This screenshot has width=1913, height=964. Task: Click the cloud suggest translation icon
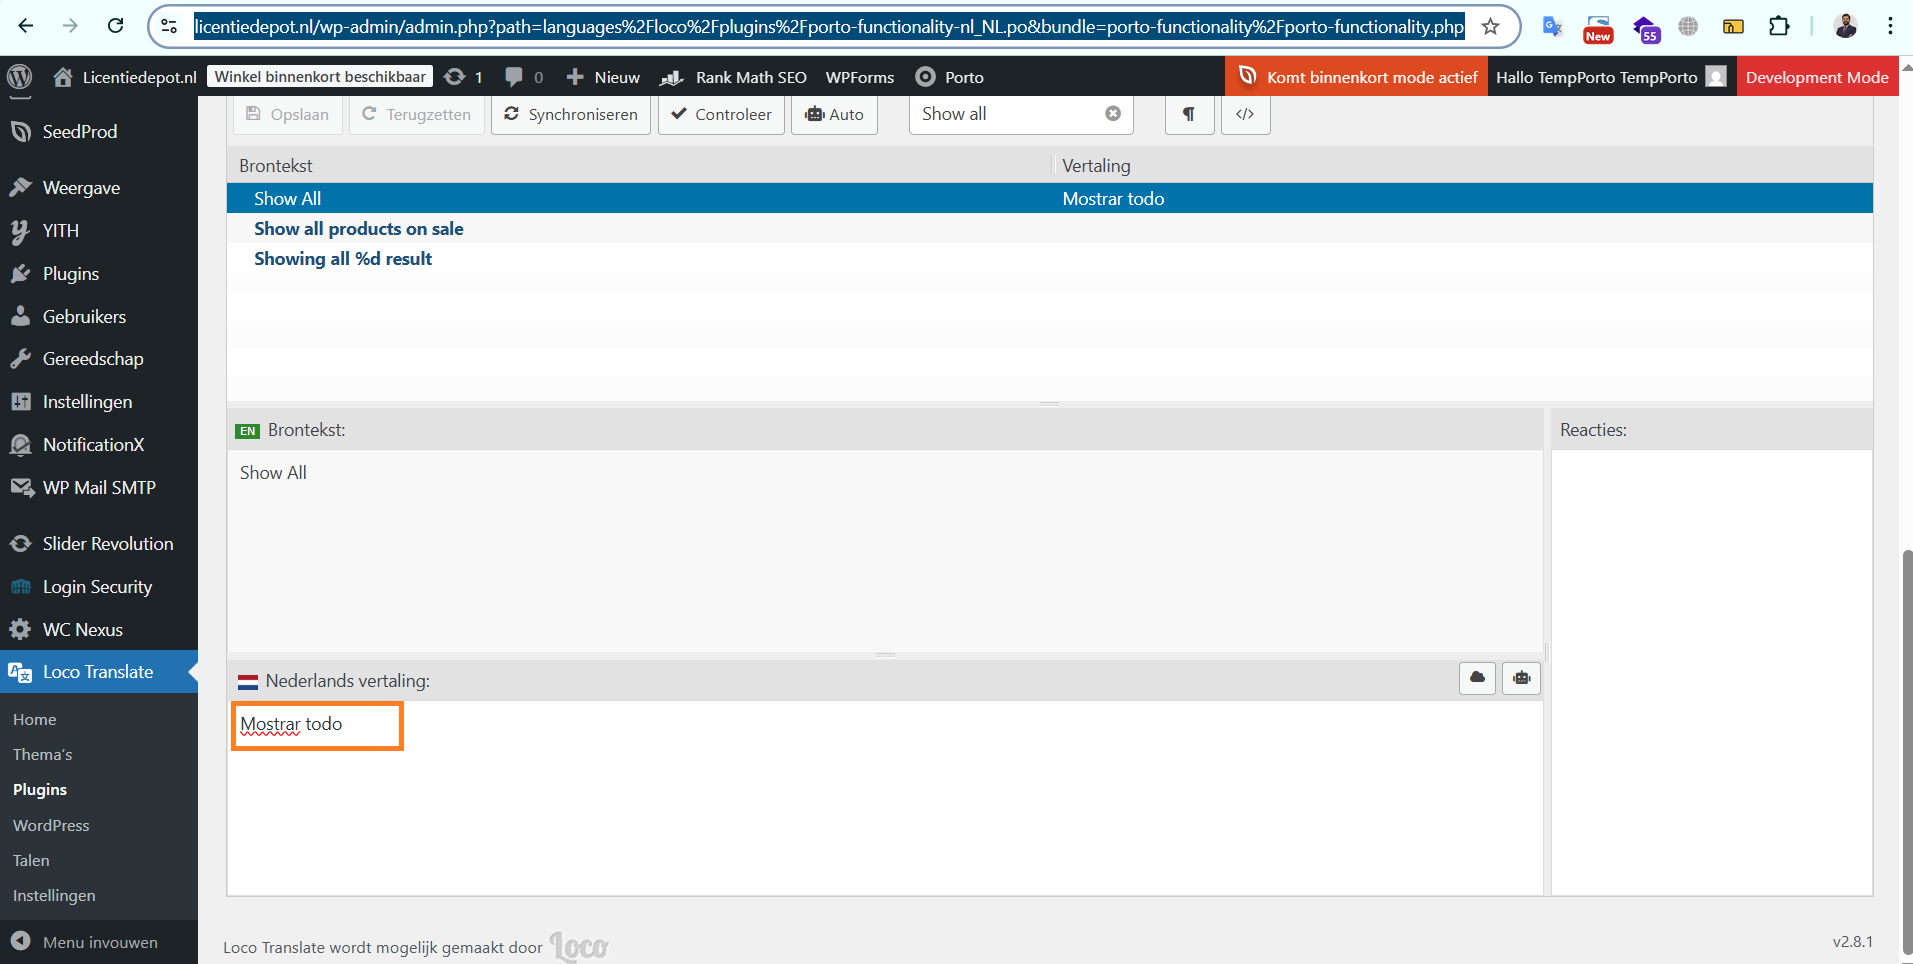click(1477, 678)
